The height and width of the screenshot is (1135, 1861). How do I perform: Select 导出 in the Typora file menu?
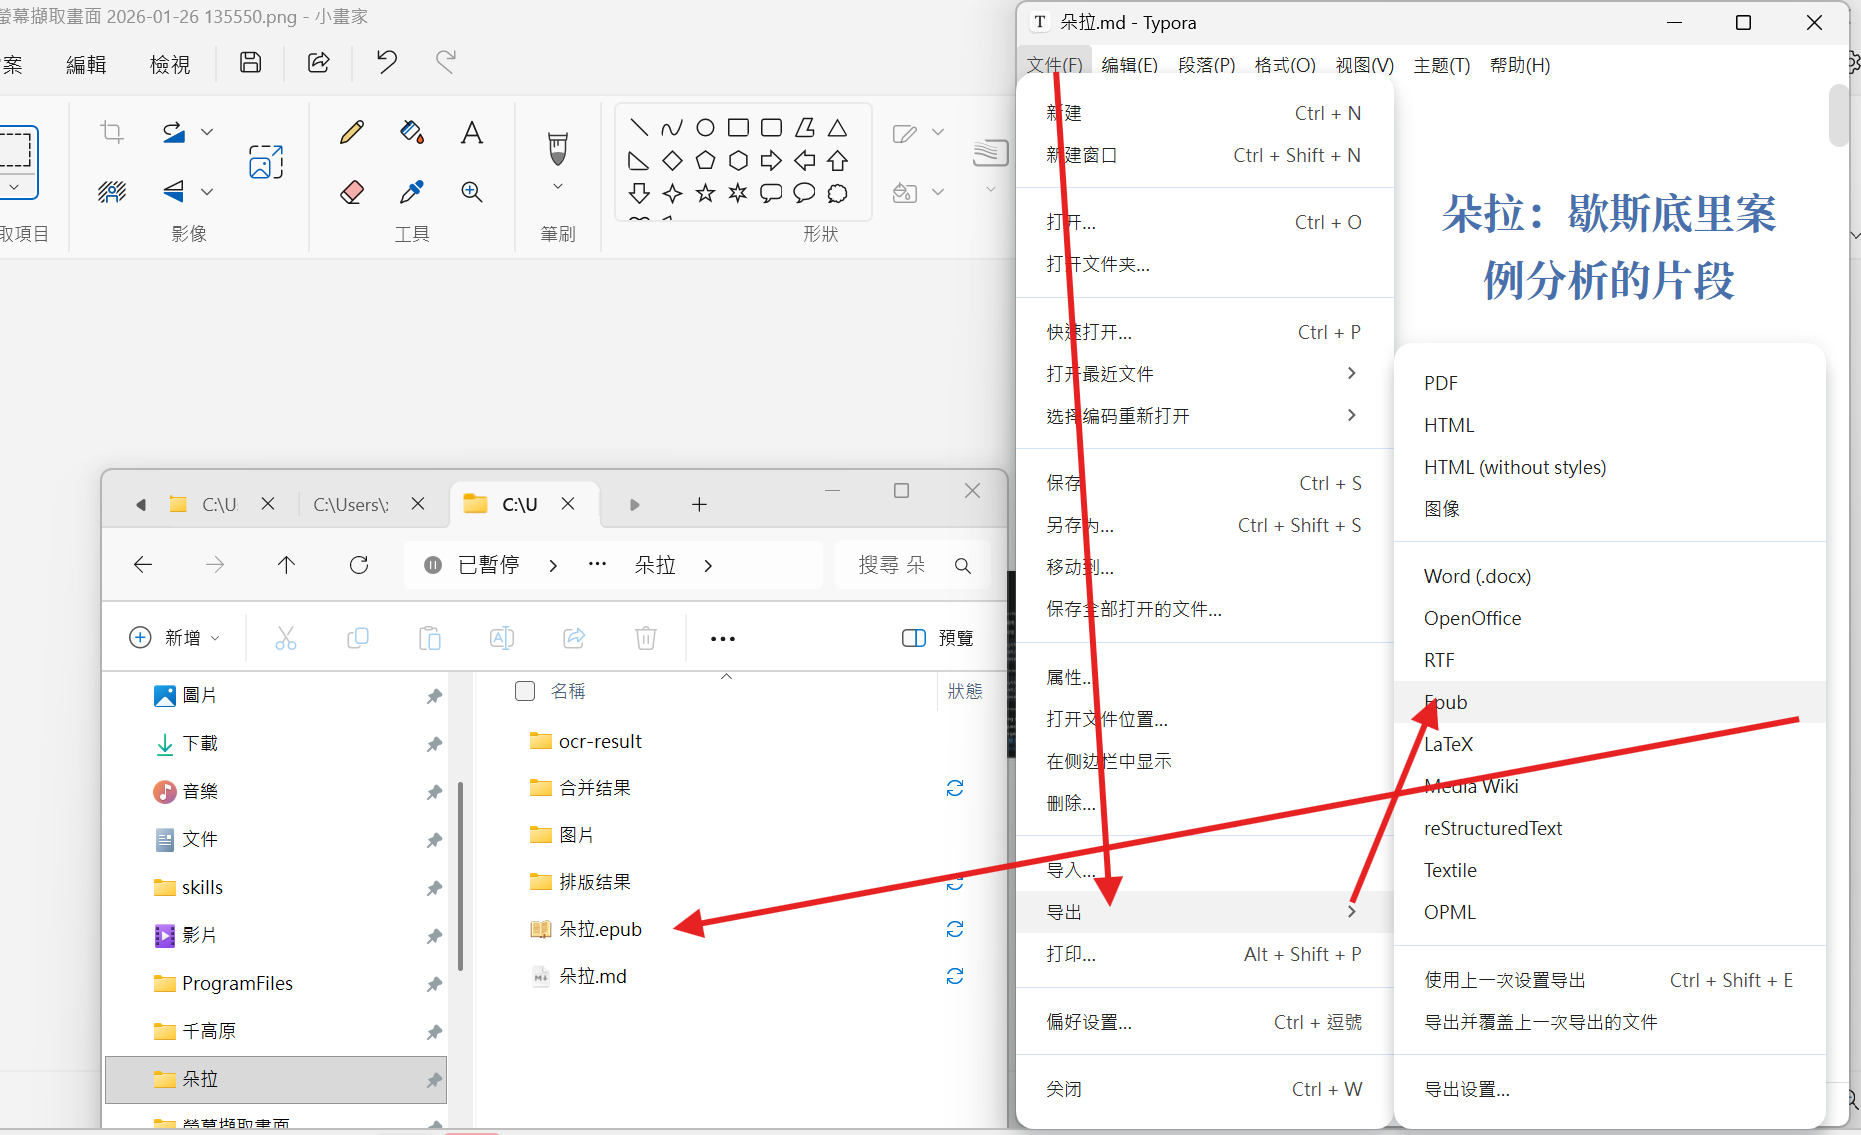pos(1205,912)
